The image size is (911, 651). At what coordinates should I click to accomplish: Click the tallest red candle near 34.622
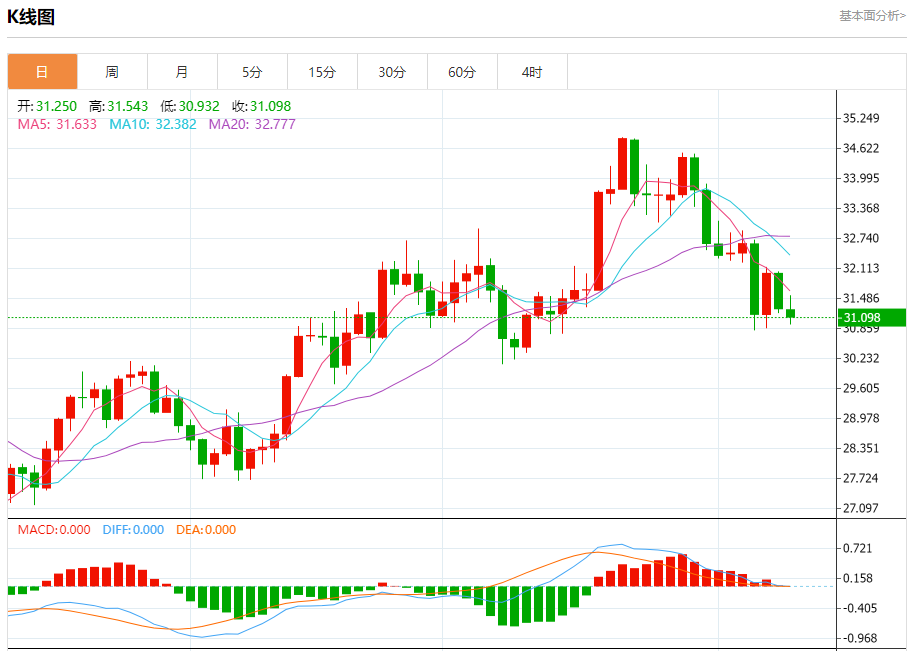[x=622, y=164]
